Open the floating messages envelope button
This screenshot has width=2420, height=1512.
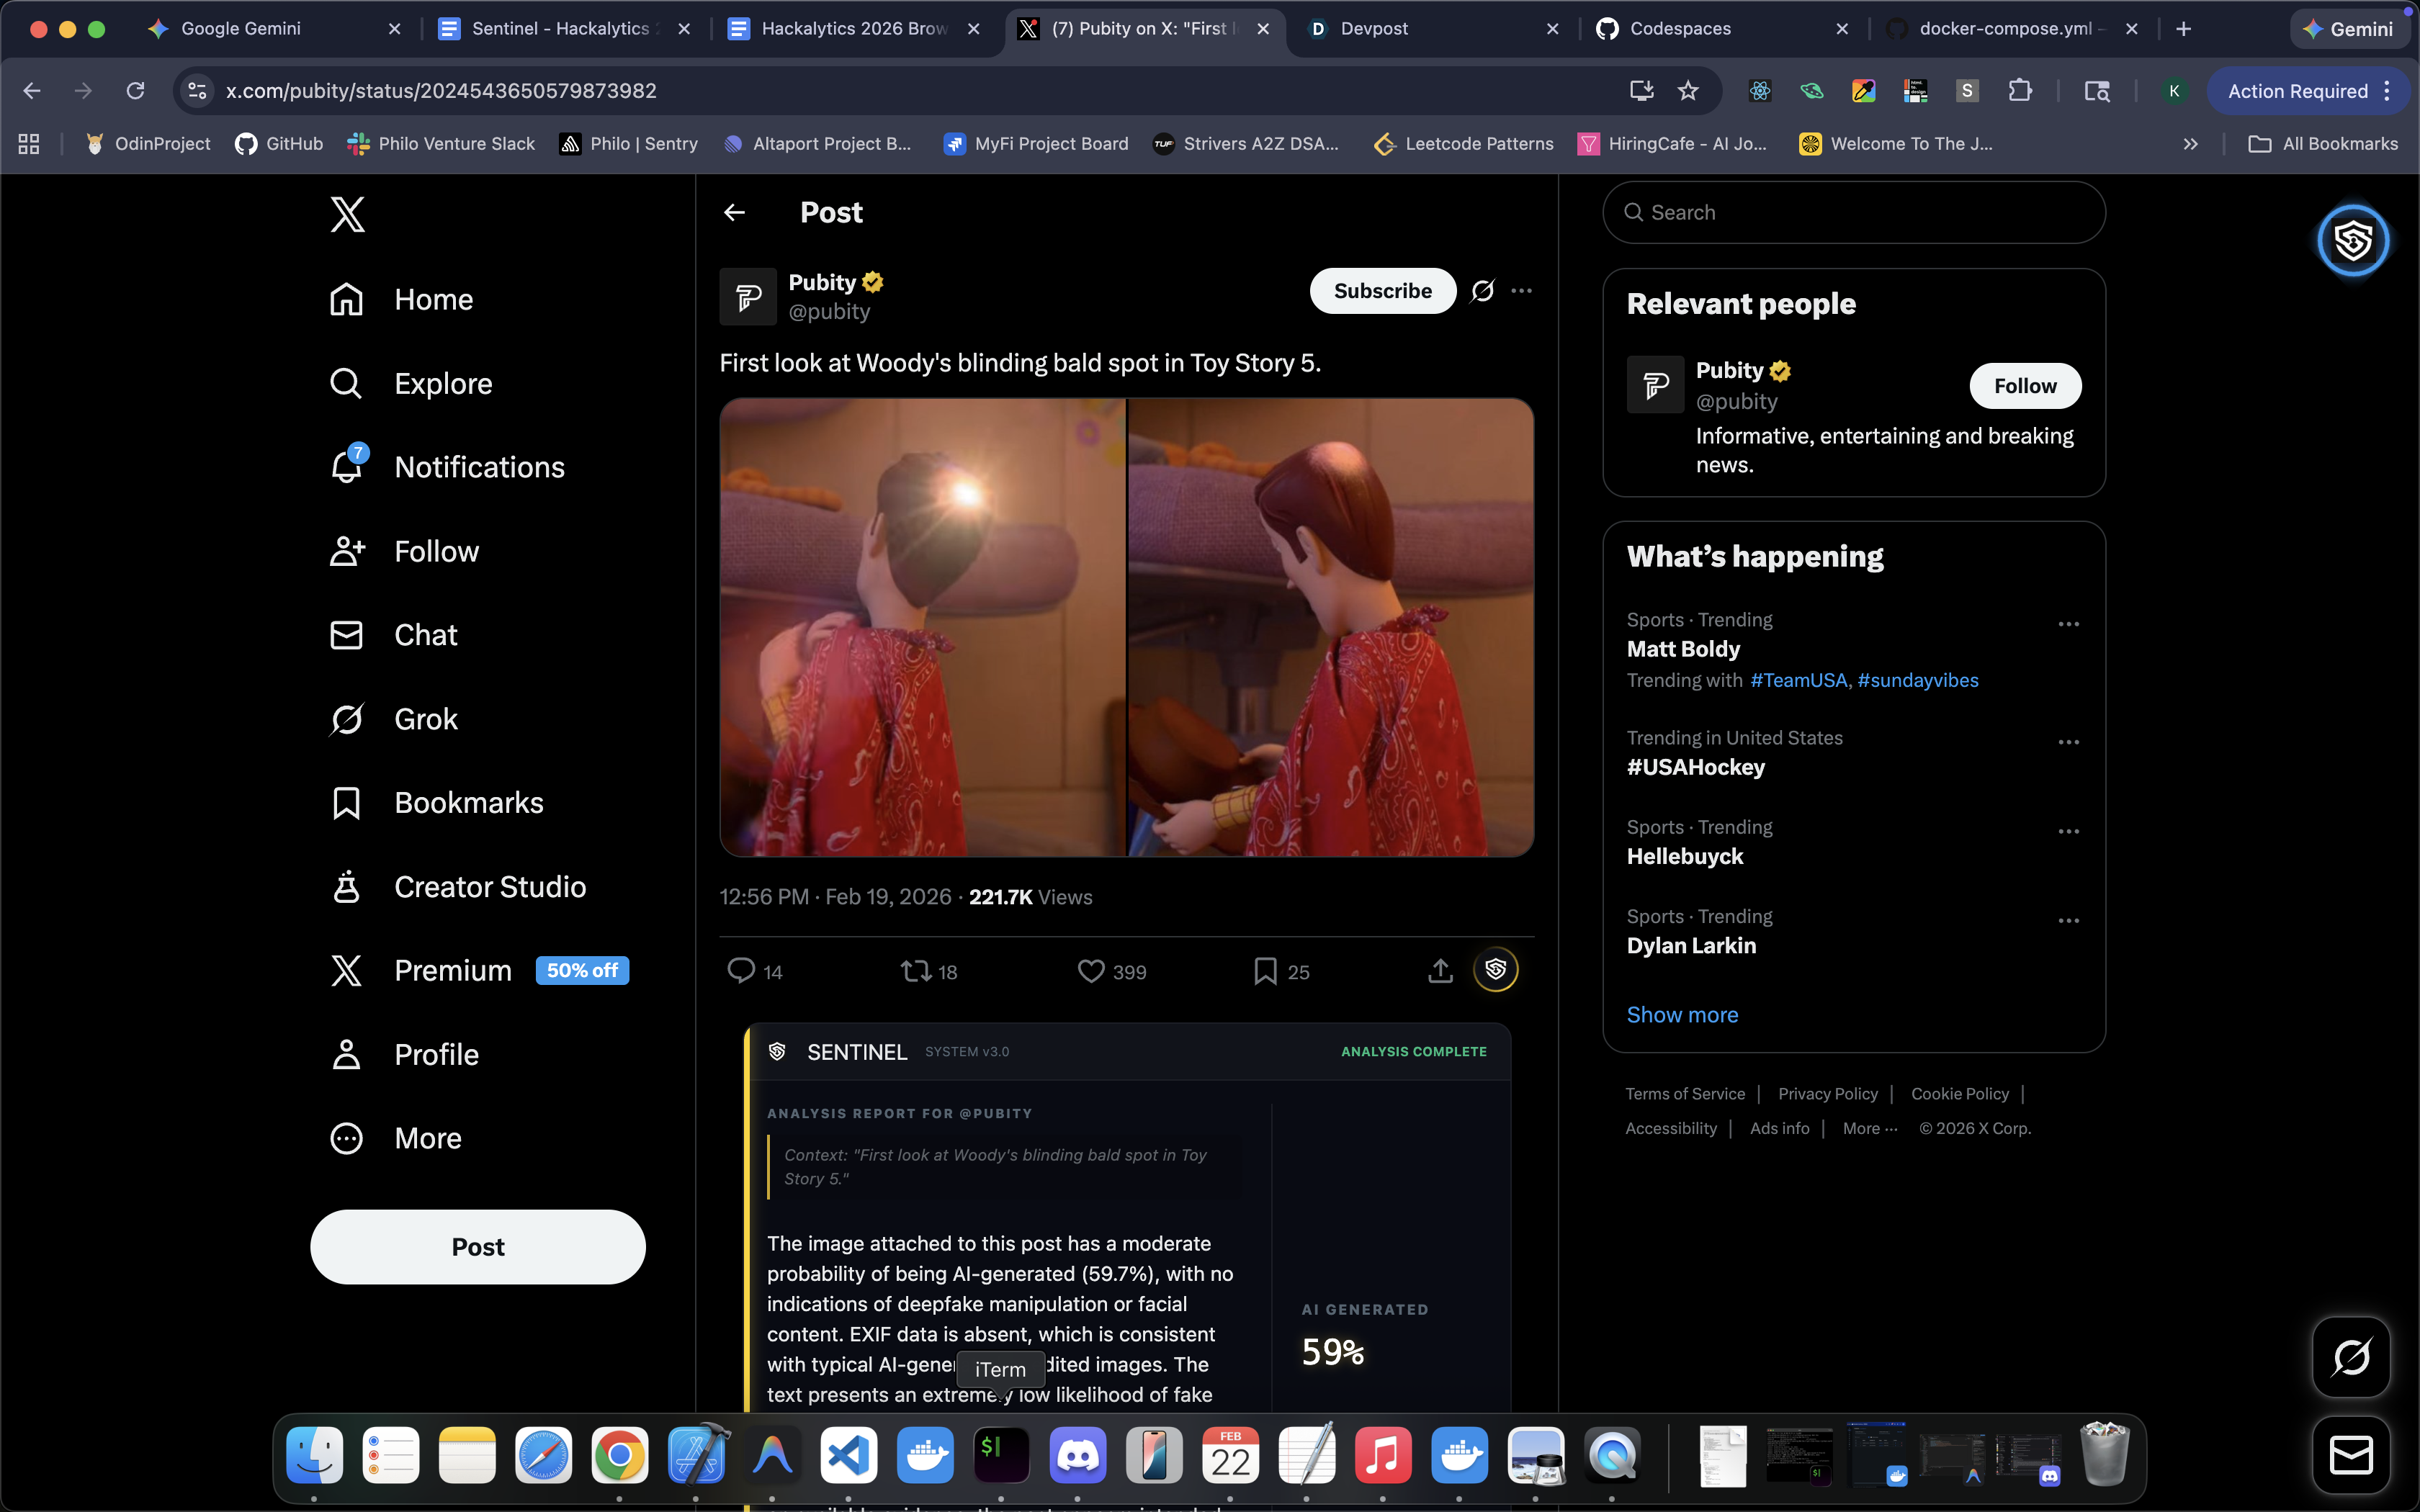click(2351, 1454)
